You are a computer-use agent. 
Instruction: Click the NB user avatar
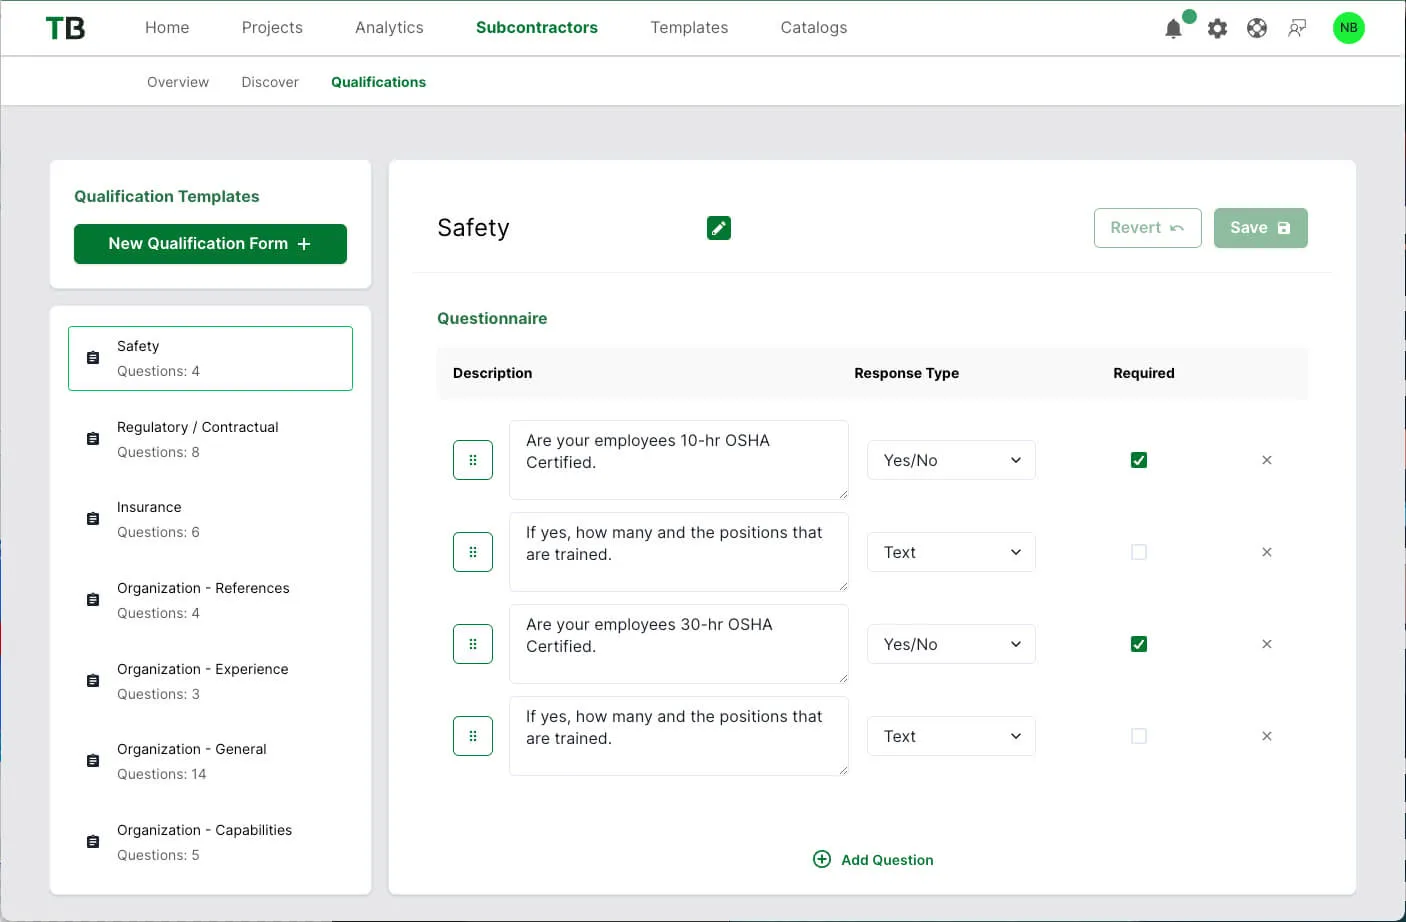click(1348, 28)
